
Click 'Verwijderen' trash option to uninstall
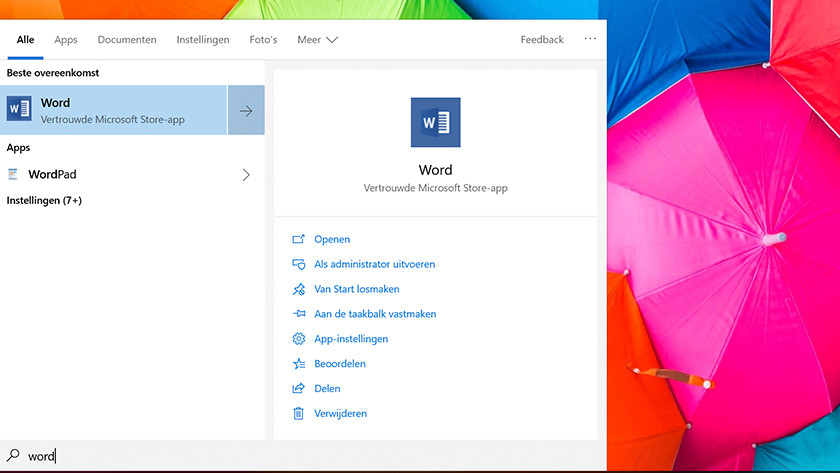click(x=340, y=414)
